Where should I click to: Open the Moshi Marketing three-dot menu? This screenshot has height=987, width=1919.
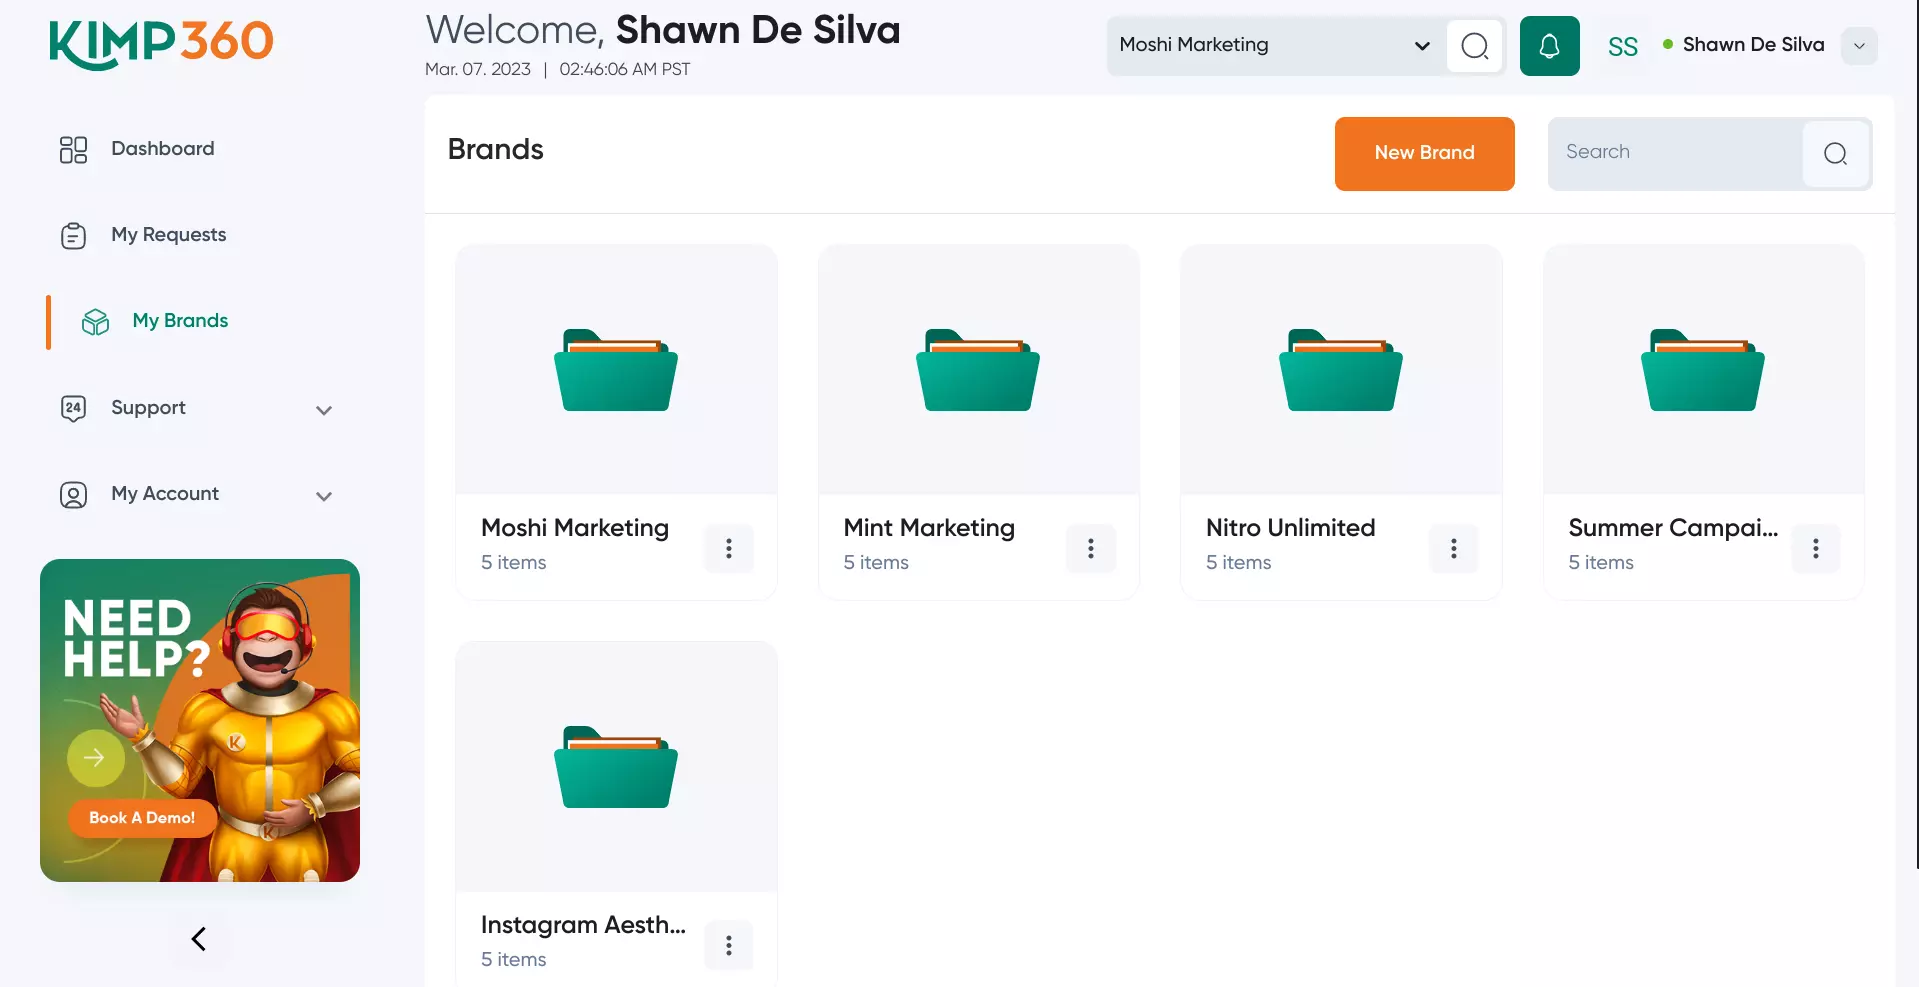pyautogui.click(x=728, y=548)
